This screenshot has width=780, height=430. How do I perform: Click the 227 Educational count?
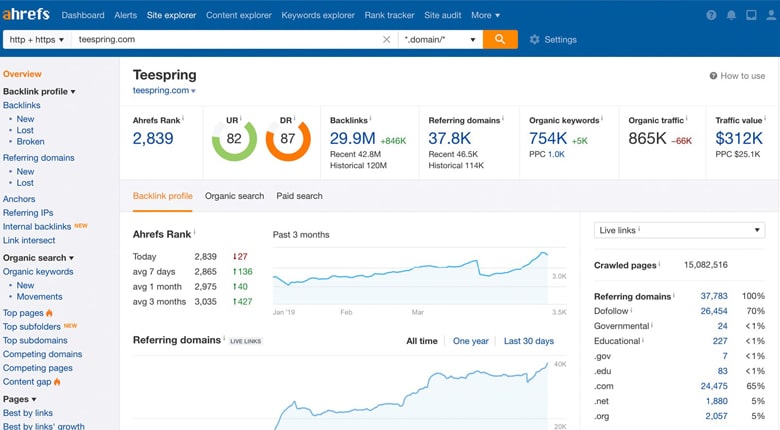click(720, 341)
